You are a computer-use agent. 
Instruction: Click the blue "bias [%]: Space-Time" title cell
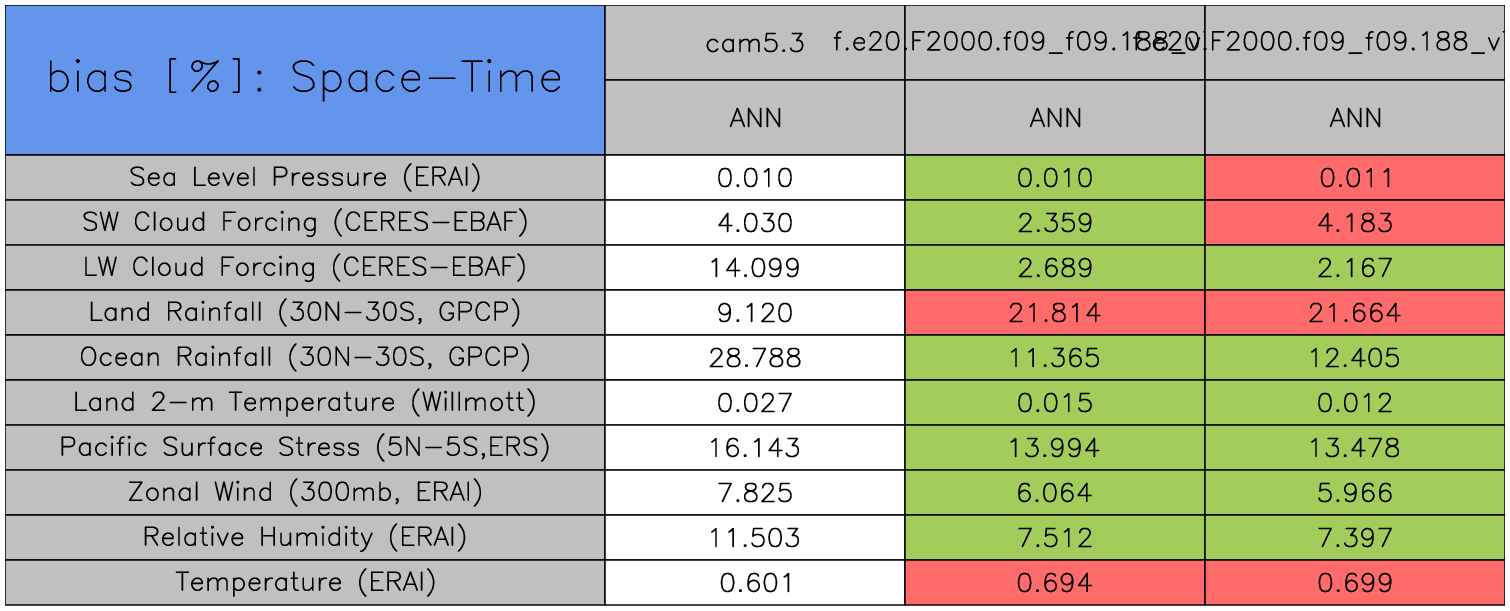(304, 79)
